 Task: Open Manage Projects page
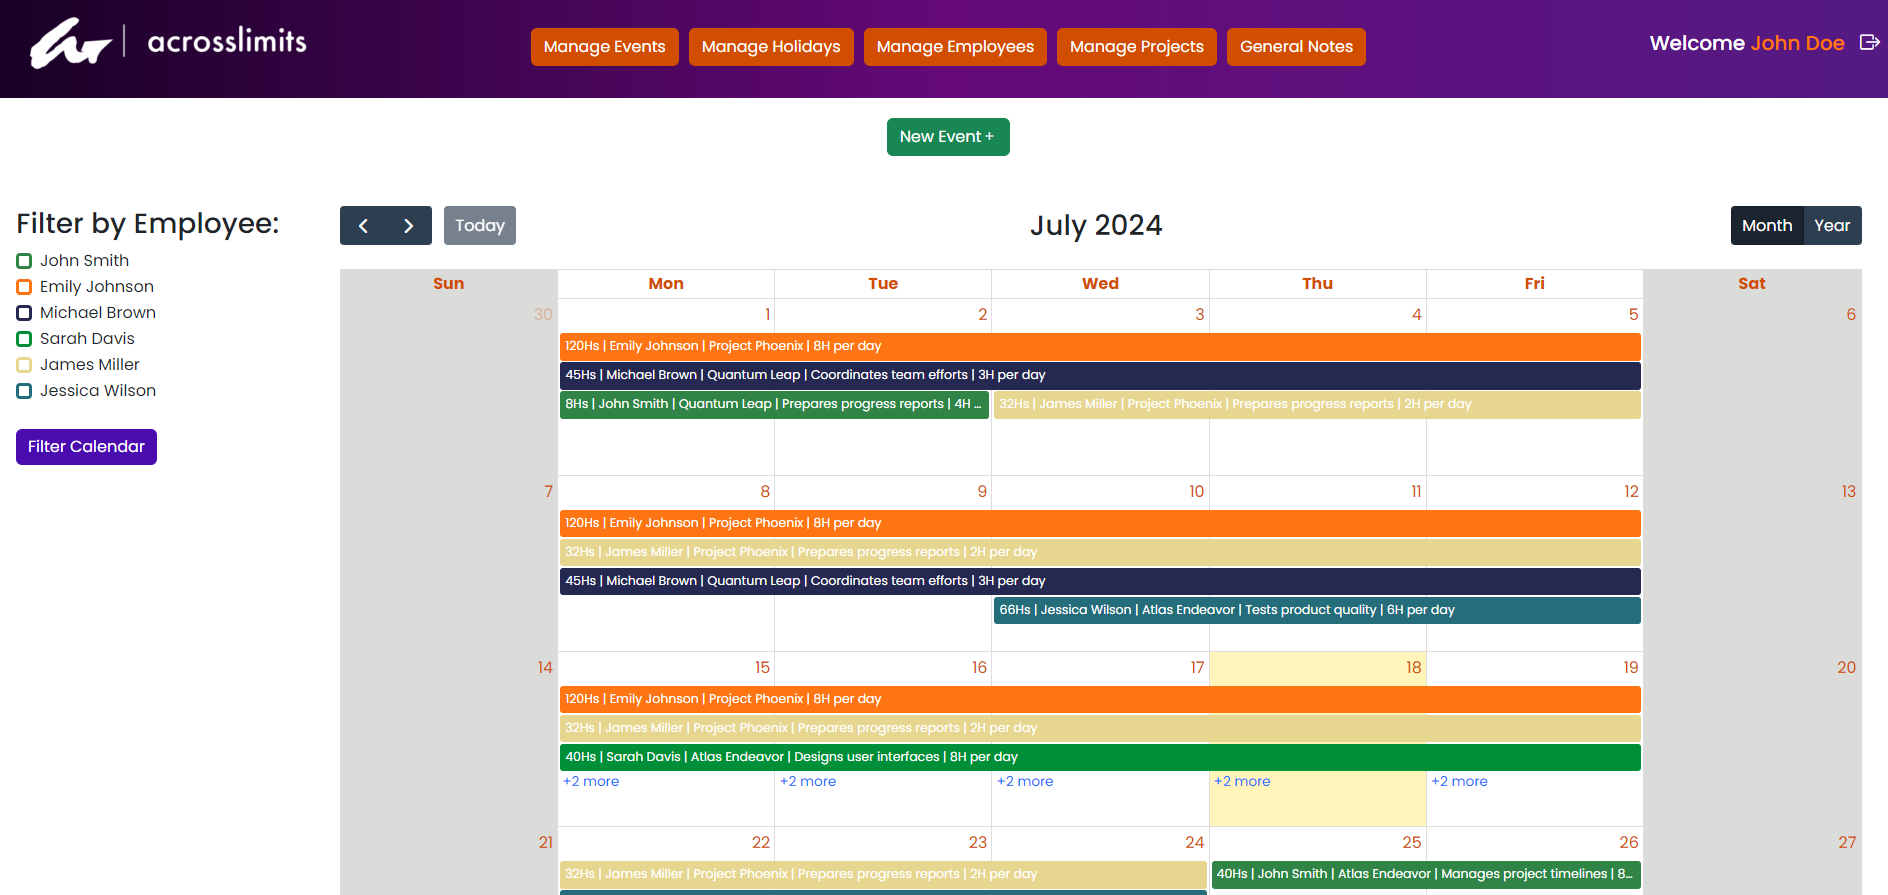(x=1137, y=47)
